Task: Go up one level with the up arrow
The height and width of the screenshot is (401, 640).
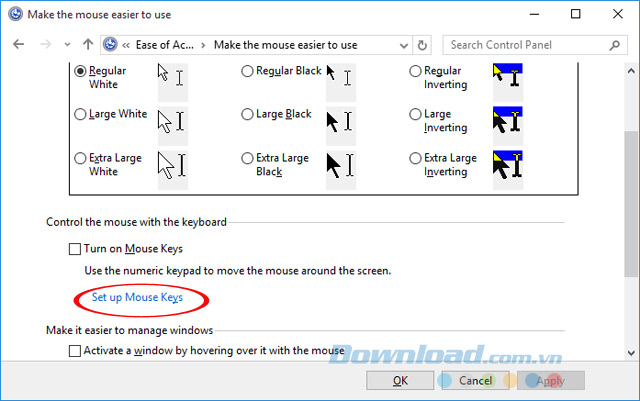Action: [88, 44]
